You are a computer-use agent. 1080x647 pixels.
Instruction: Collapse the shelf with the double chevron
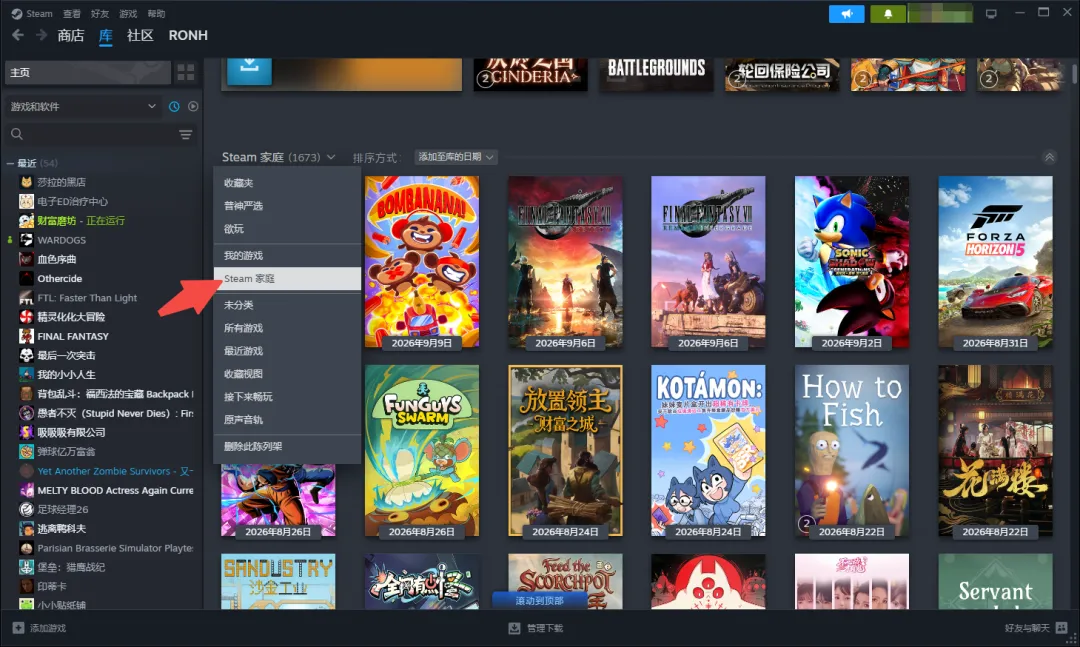(1049, 157)
